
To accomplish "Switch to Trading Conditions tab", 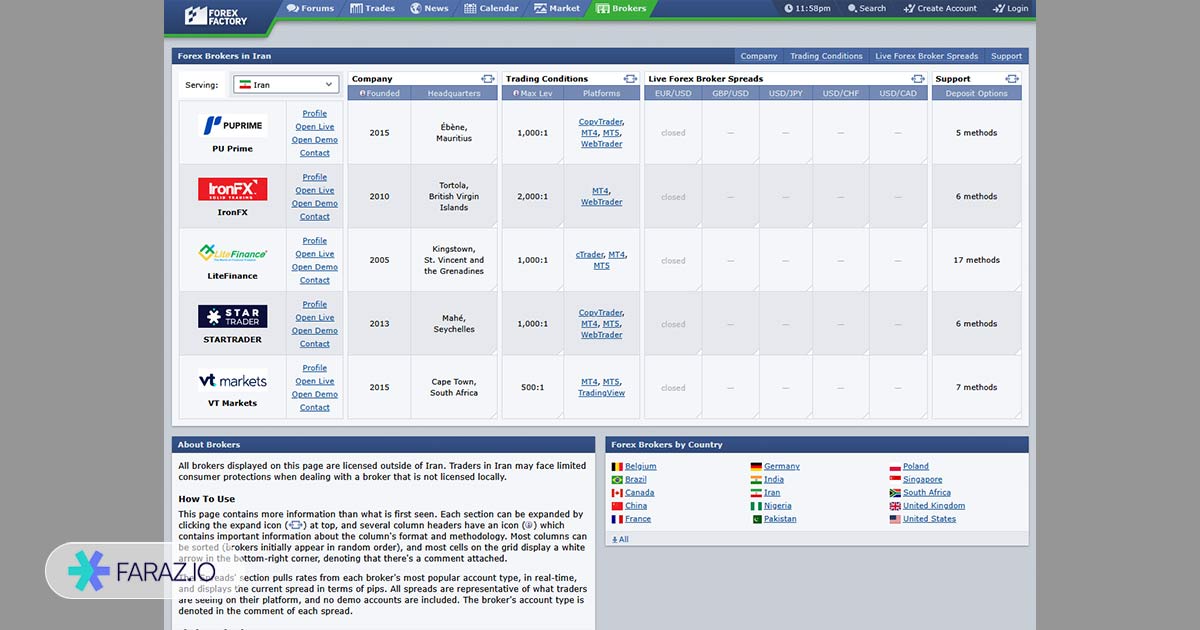I will point(826,56).
